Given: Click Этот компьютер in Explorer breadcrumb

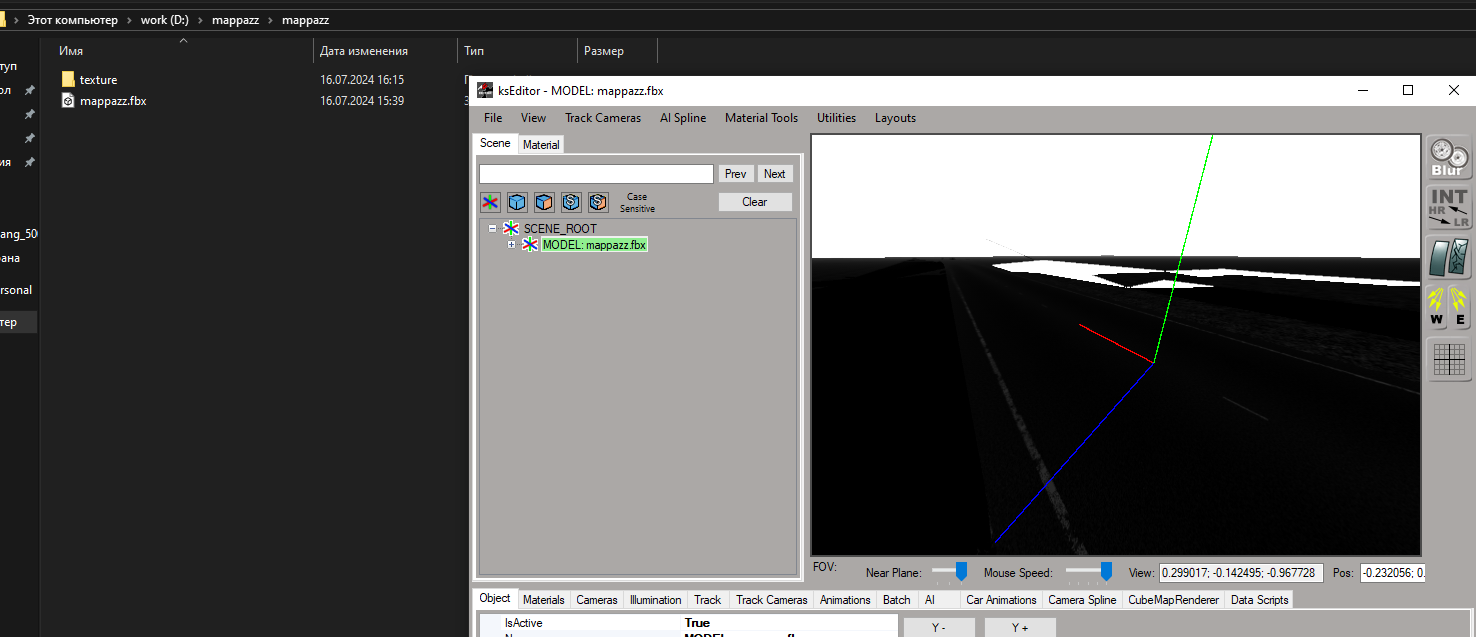Looking at the screenshot, I should (72, 20).
